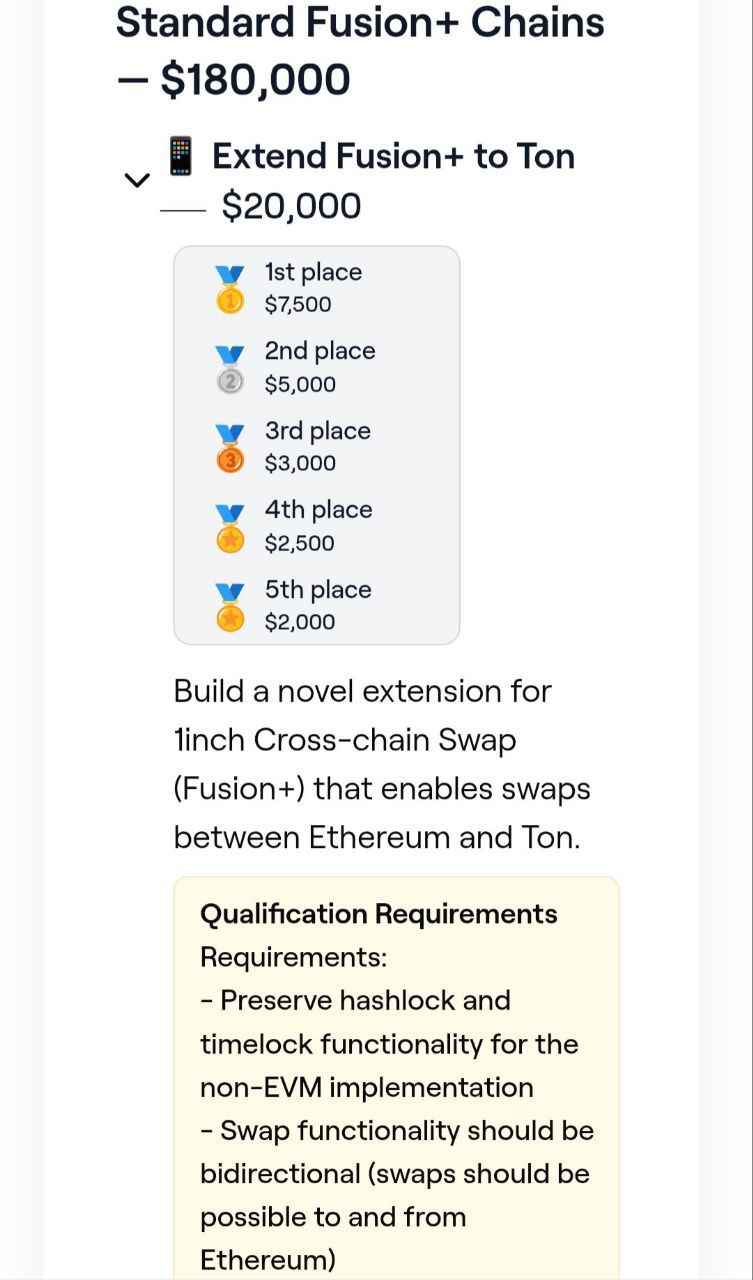Click the 5th place star medal icon
The height and width of the screenshot is (1280, 753).
click(230, 606)
